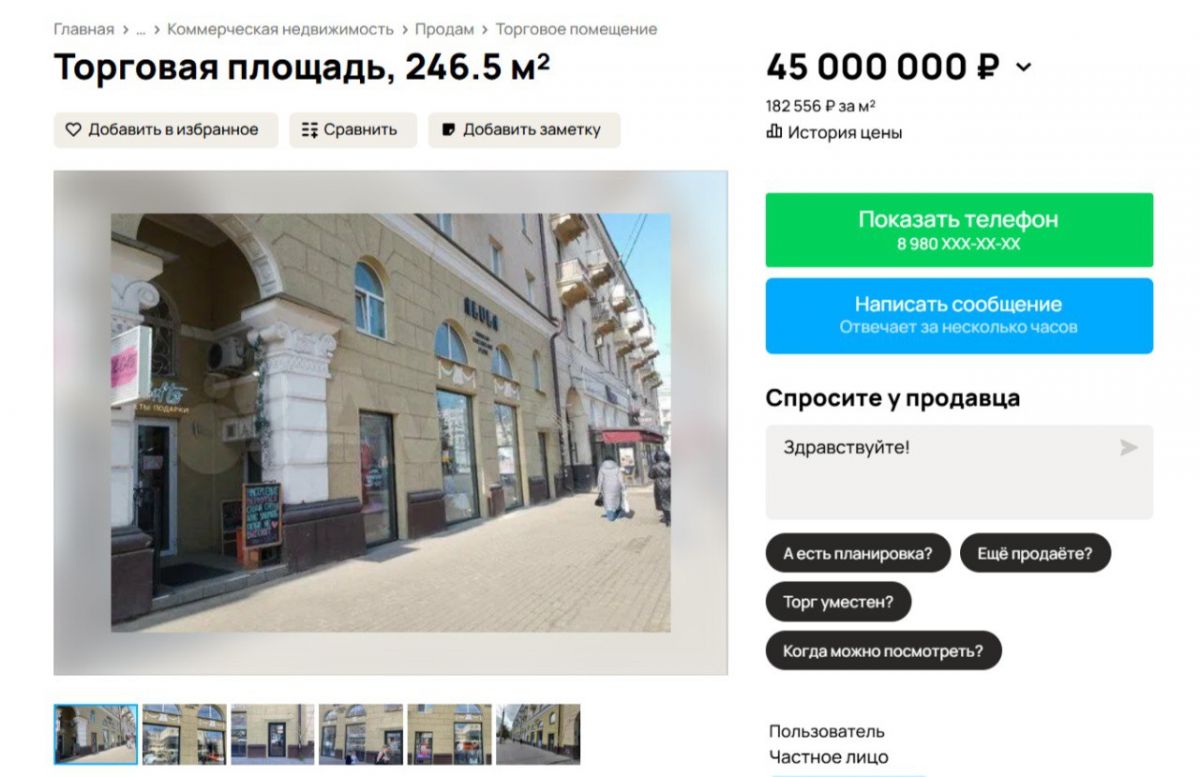The height and width of the screenshot is (777, 1200).
Task: Click the send arrow in message box
Action: coord(1129,447)
